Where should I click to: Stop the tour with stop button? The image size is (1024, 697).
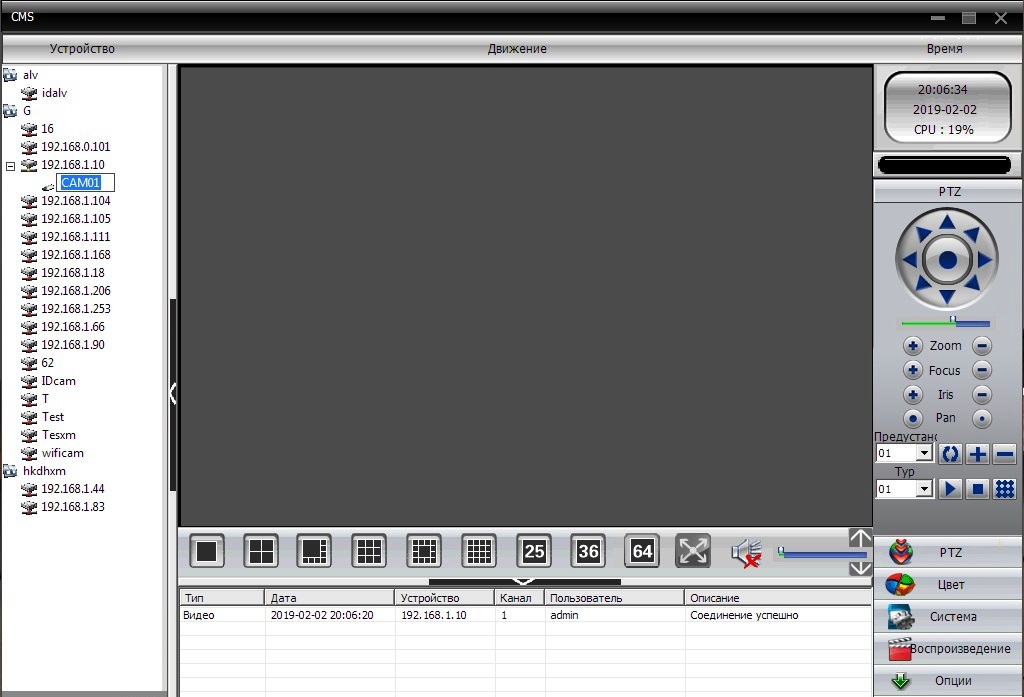coord(977,489)
